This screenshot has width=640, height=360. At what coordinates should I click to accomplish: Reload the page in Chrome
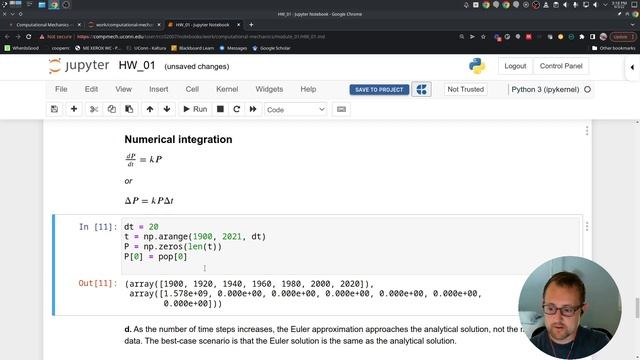pos(29,37)
